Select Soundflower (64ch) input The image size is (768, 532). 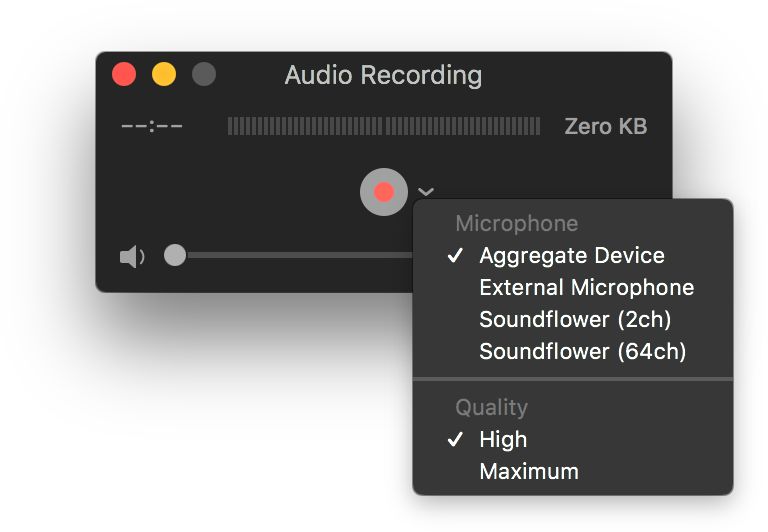(x=573, y=351)
